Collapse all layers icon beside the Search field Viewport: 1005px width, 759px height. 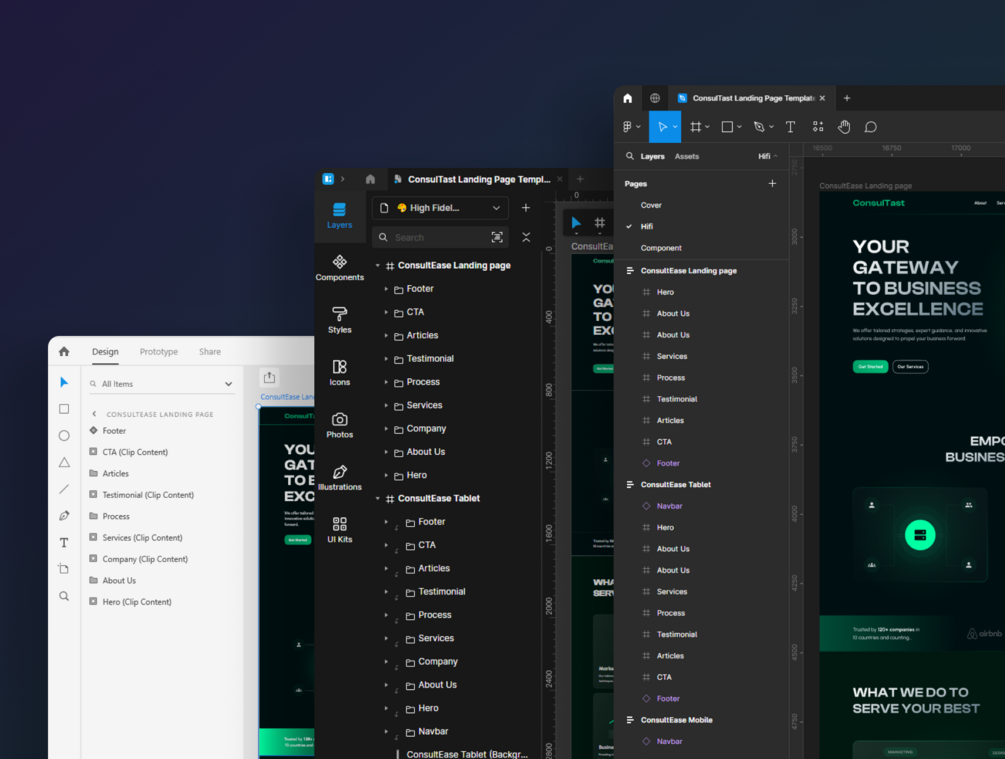pos(526,237)
